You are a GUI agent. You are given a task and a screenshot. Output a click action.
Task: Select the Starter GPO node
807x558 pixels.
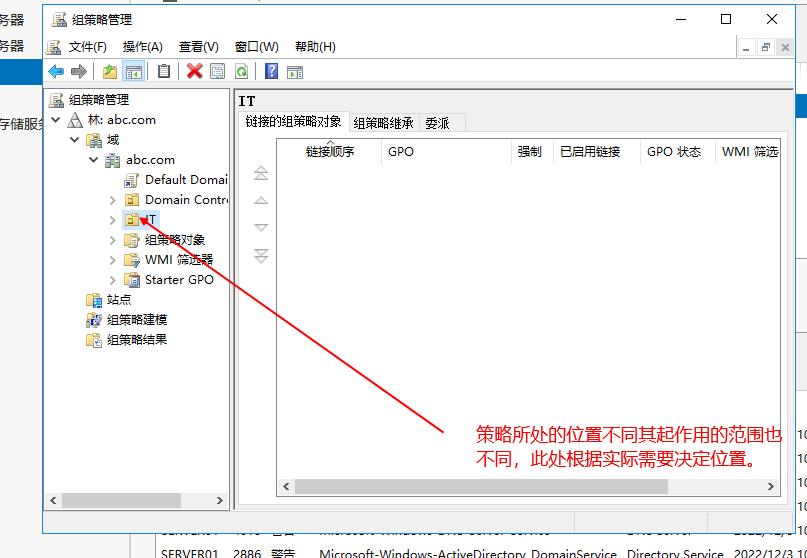pyautogui.click(x=179, y=280)
